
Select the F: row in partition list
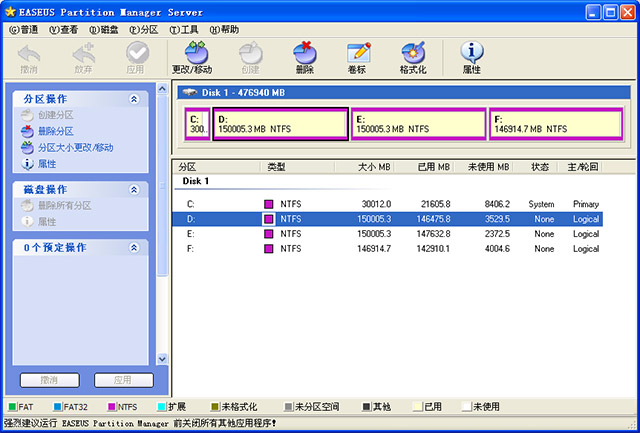pos(388,249)
